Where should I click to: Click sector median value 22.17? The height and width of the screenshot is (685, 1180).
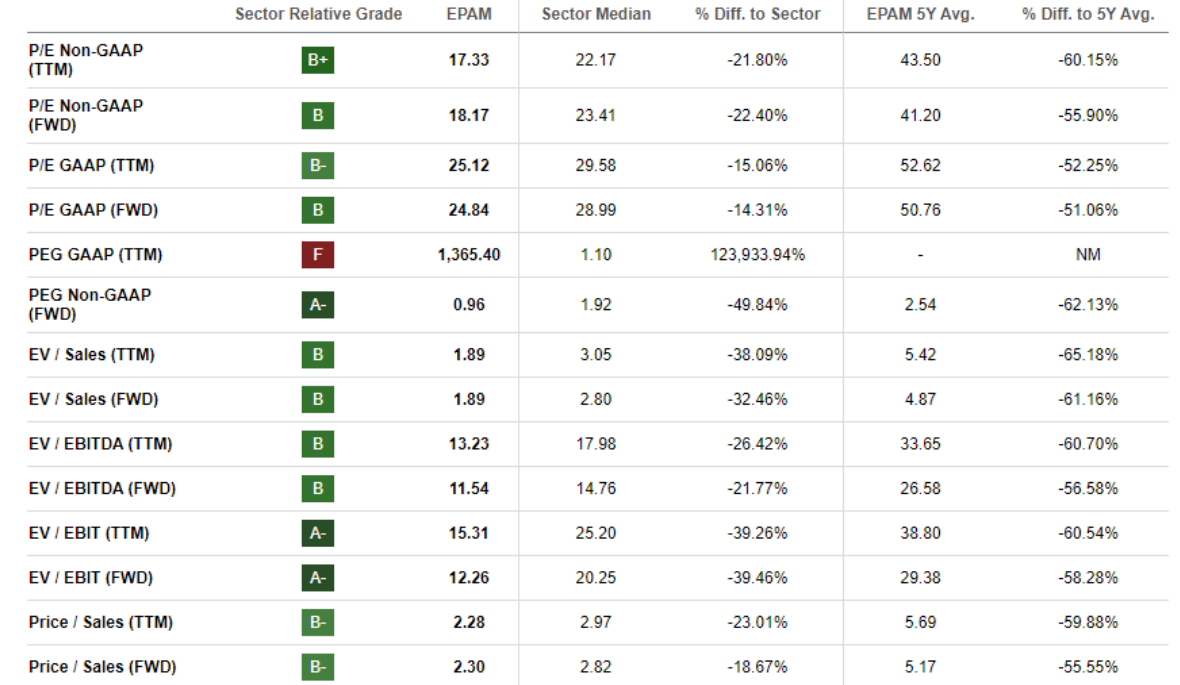(x=596, y=60)
